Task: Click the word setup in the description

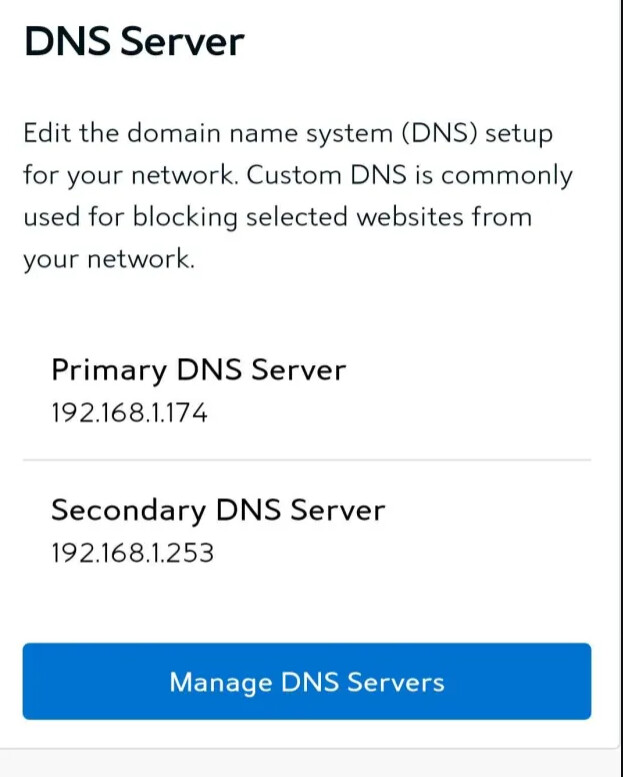Action: click(519, 135)
